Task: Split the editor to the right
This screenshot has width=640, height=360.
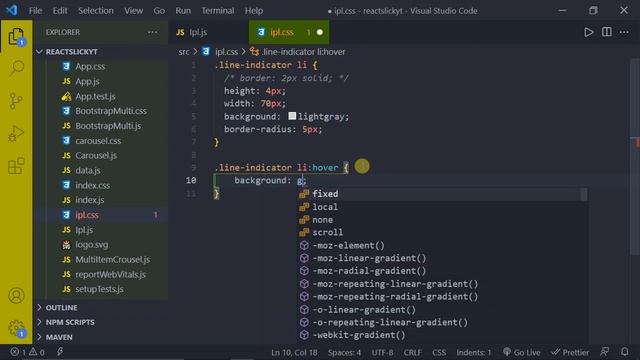Action: pos(607,32)
